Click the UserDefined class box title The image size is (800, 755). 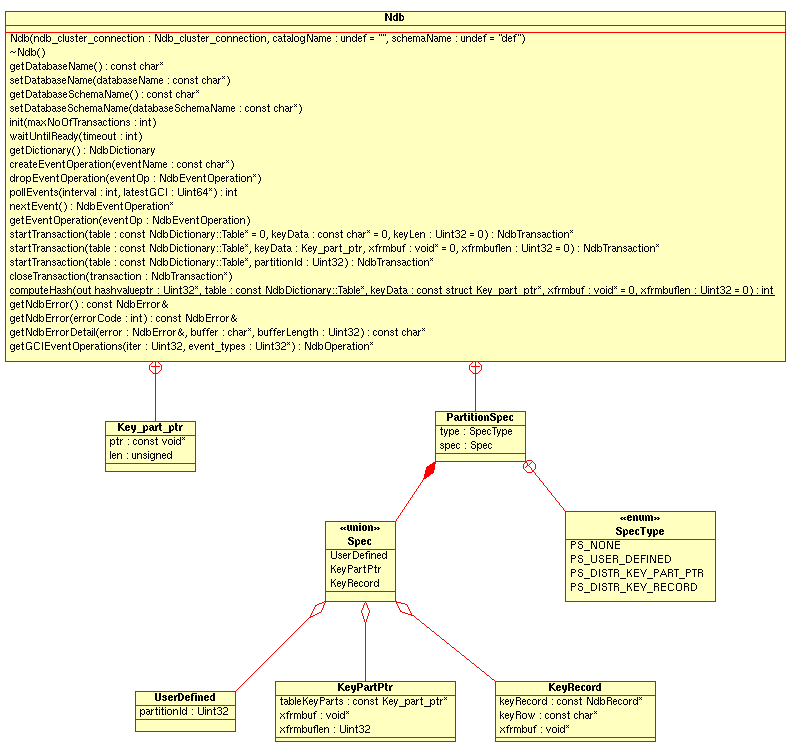[x=185, y=697]
